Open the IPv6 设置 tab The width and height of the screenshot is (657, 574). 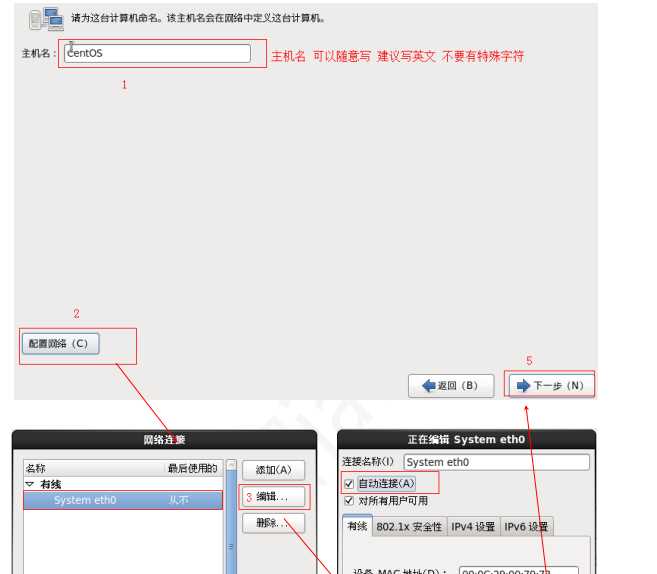coord(527,527)
